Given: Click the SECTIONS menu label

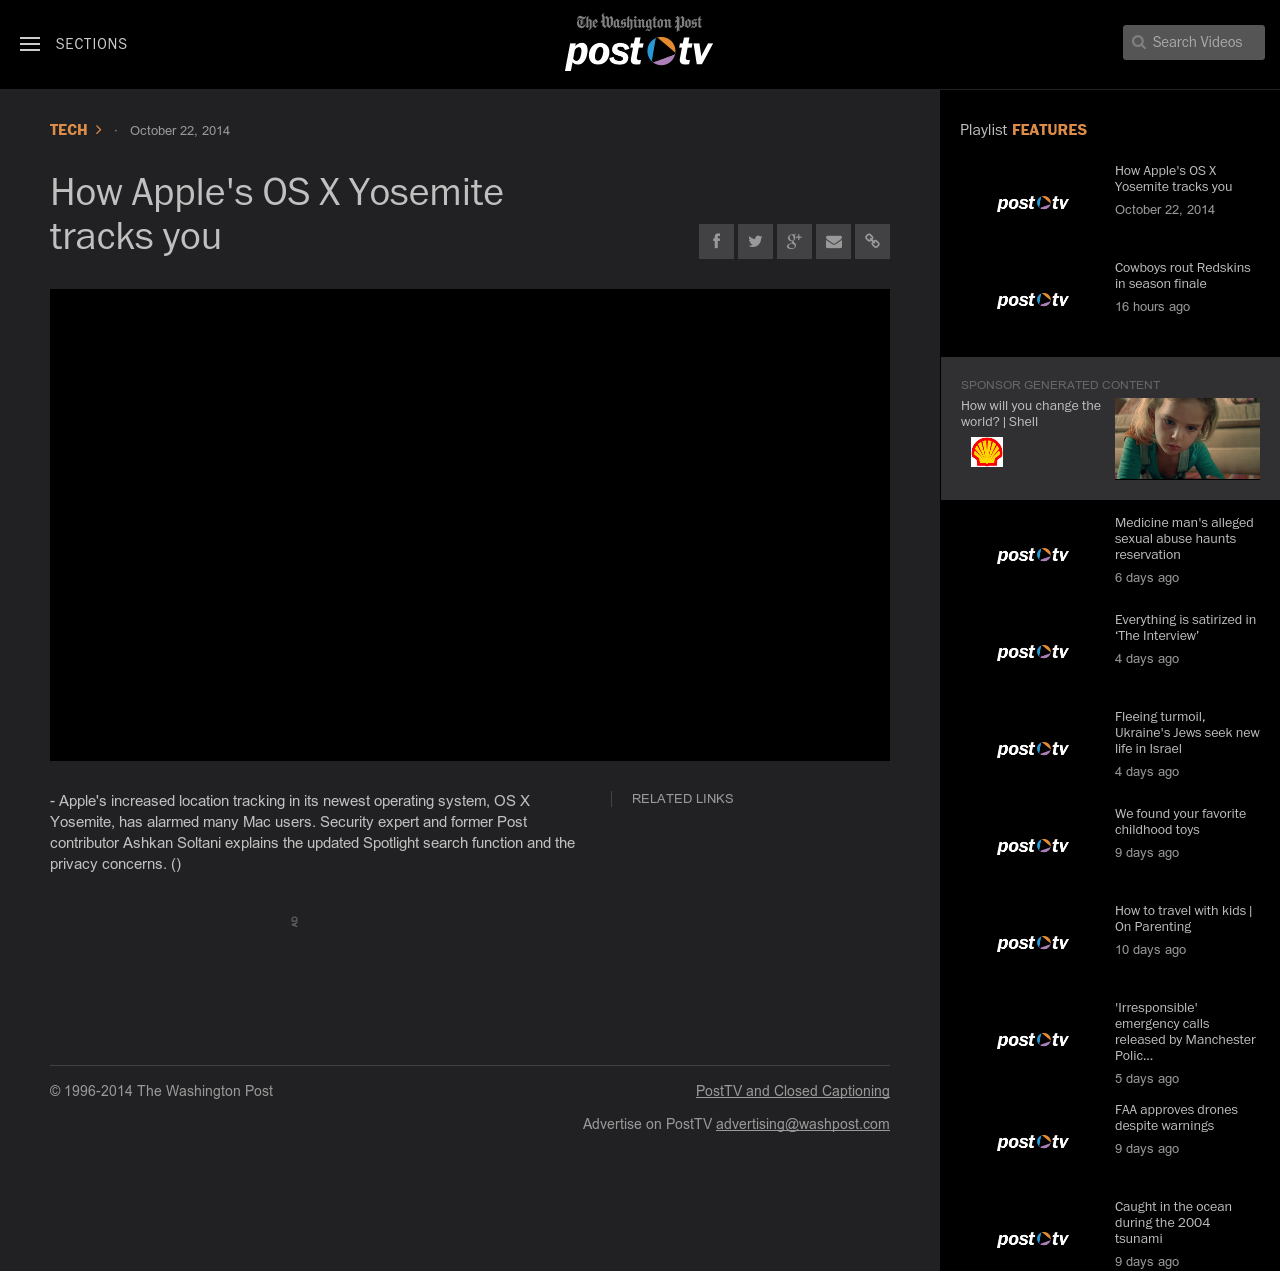Looking at the screenshot, I should click(x=92, y=44).
